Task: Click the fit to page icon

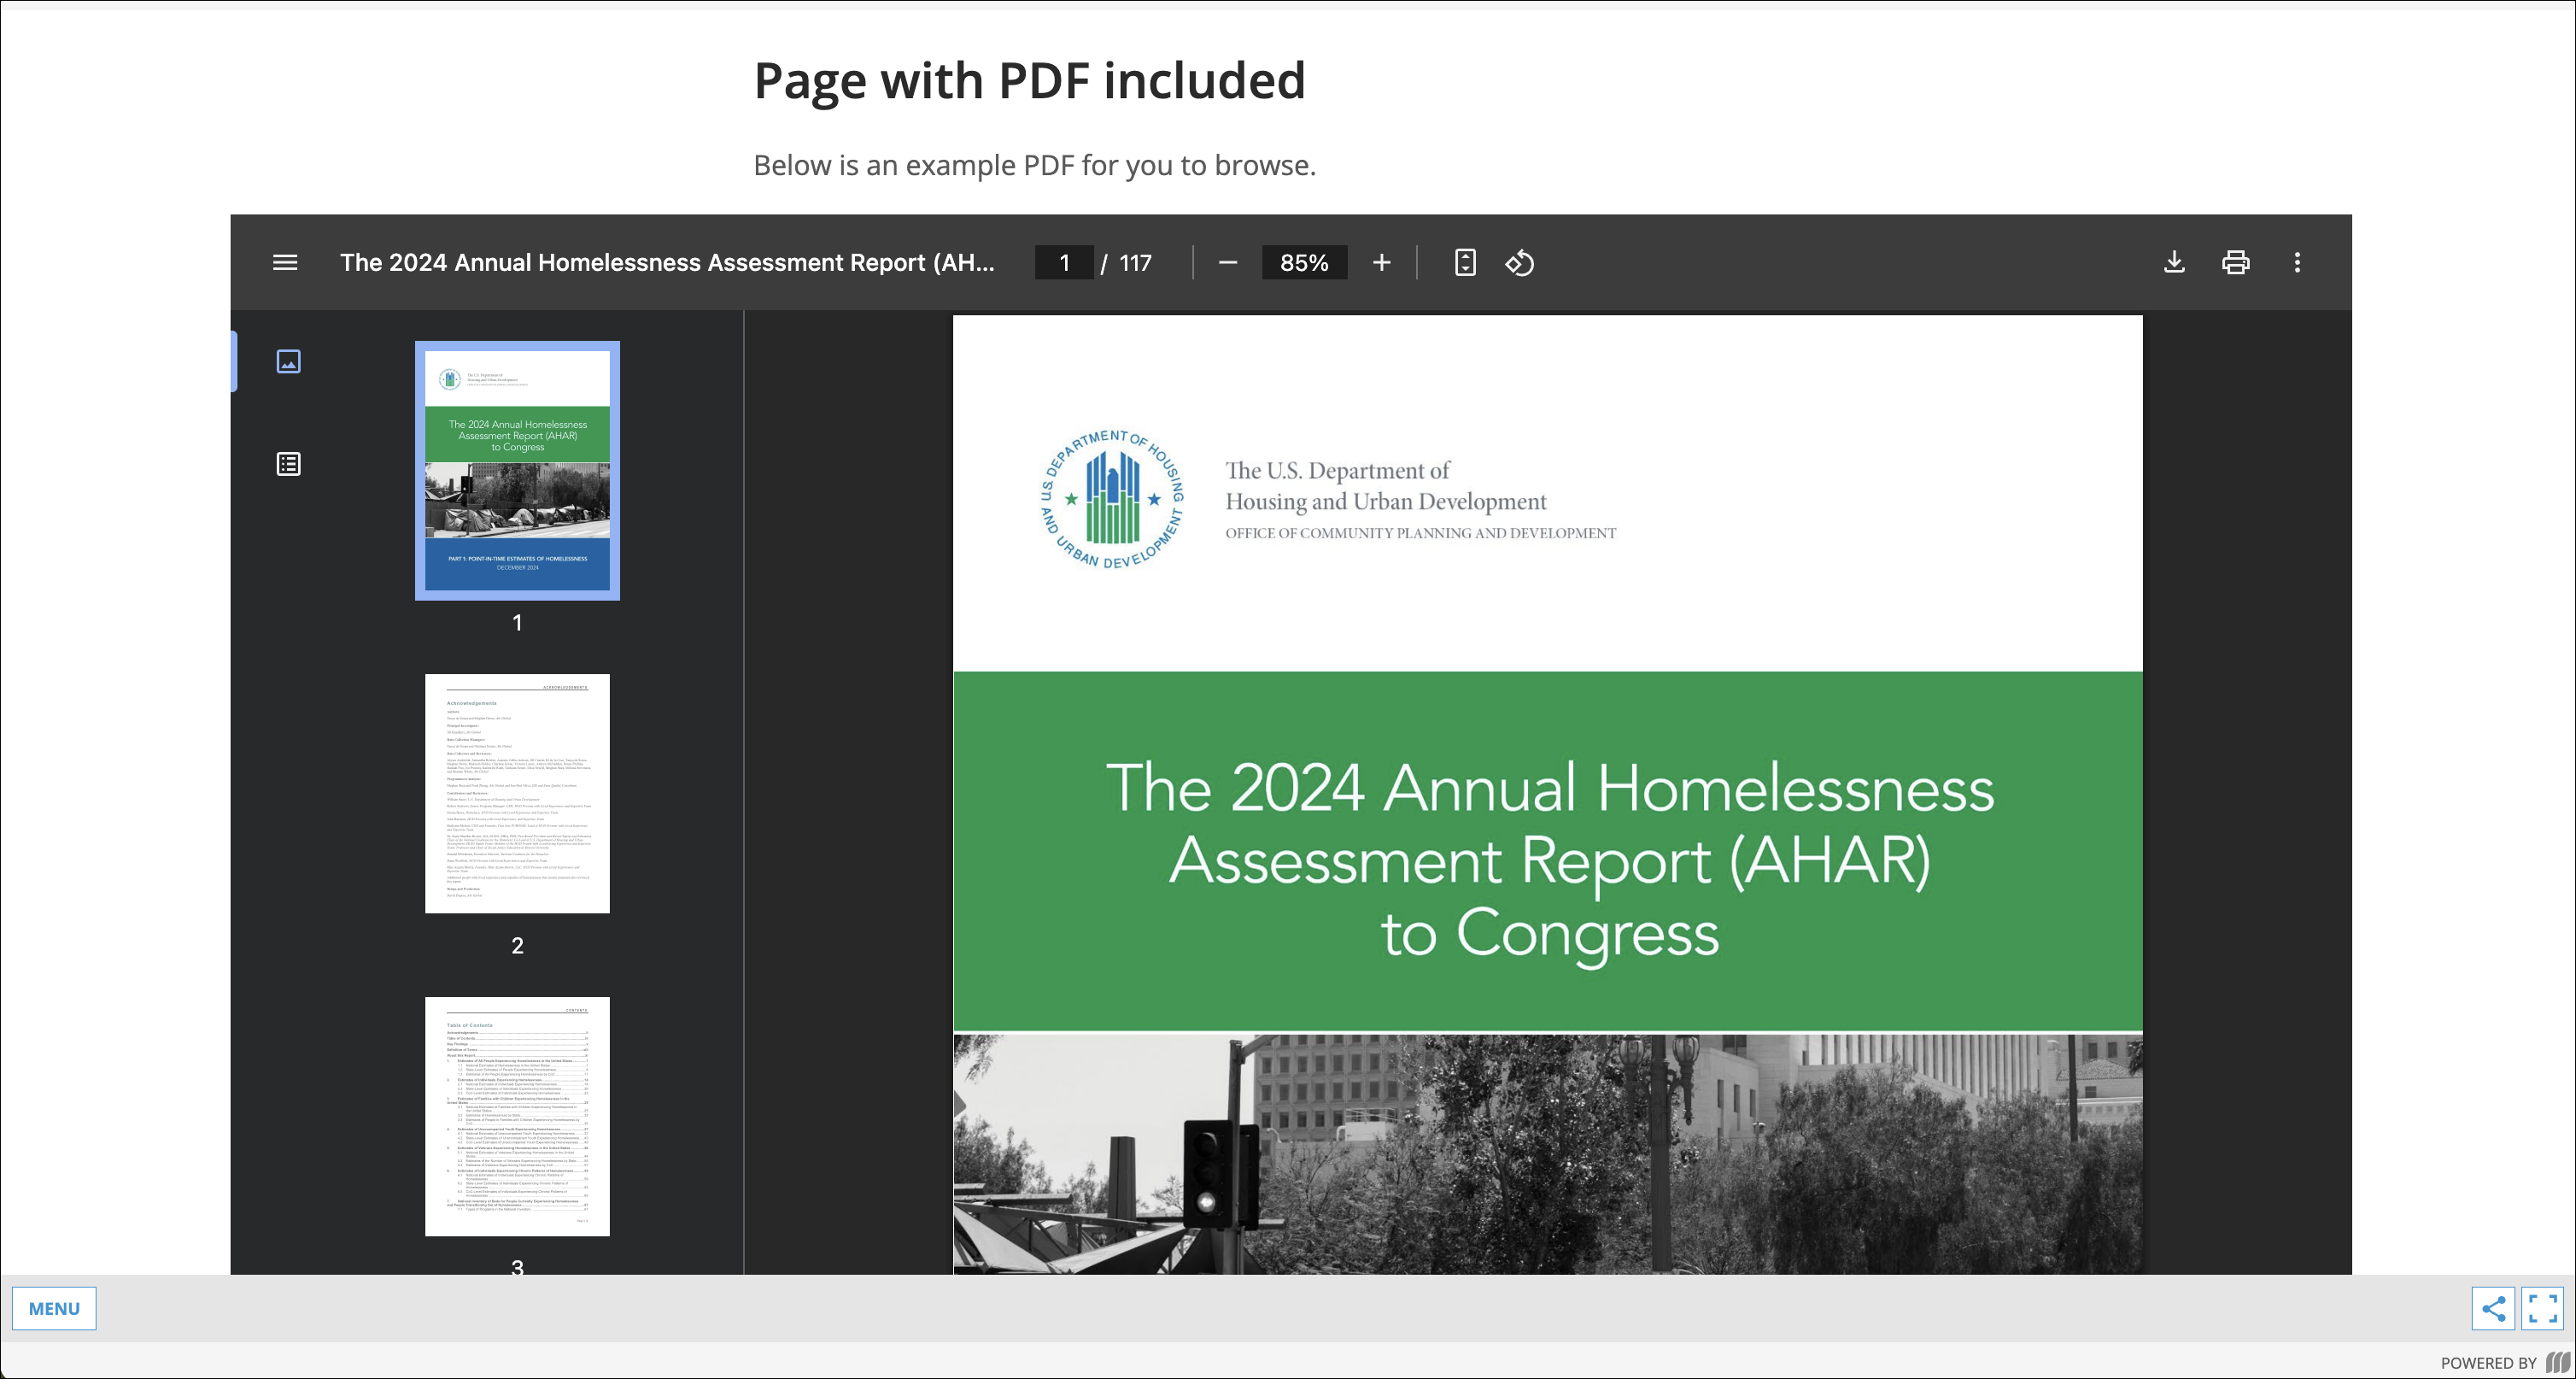Action: pyautogui.click(x=1464, y=262)
